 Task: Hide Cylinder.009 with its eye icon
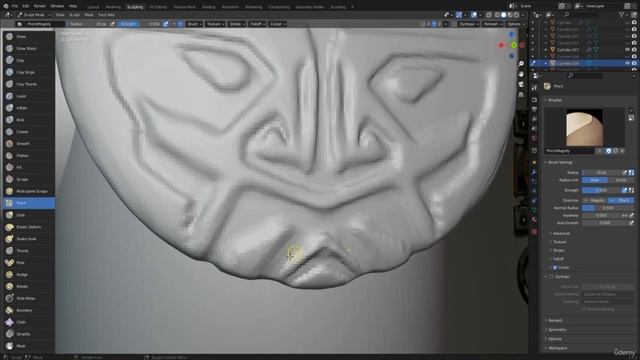pos(627,64)
